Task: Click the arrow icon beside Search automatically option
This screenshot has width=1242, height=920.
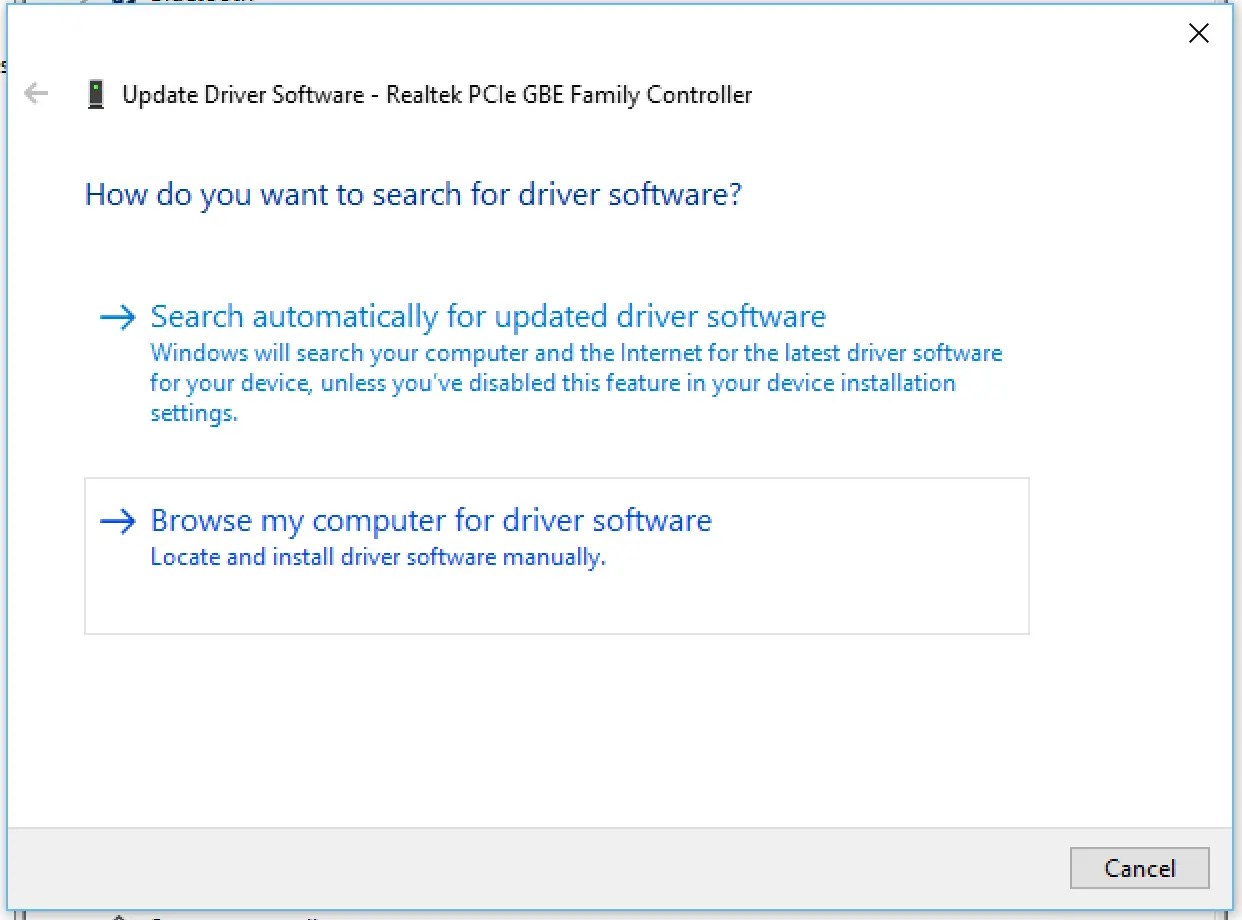Action: [x=117, y=316]
